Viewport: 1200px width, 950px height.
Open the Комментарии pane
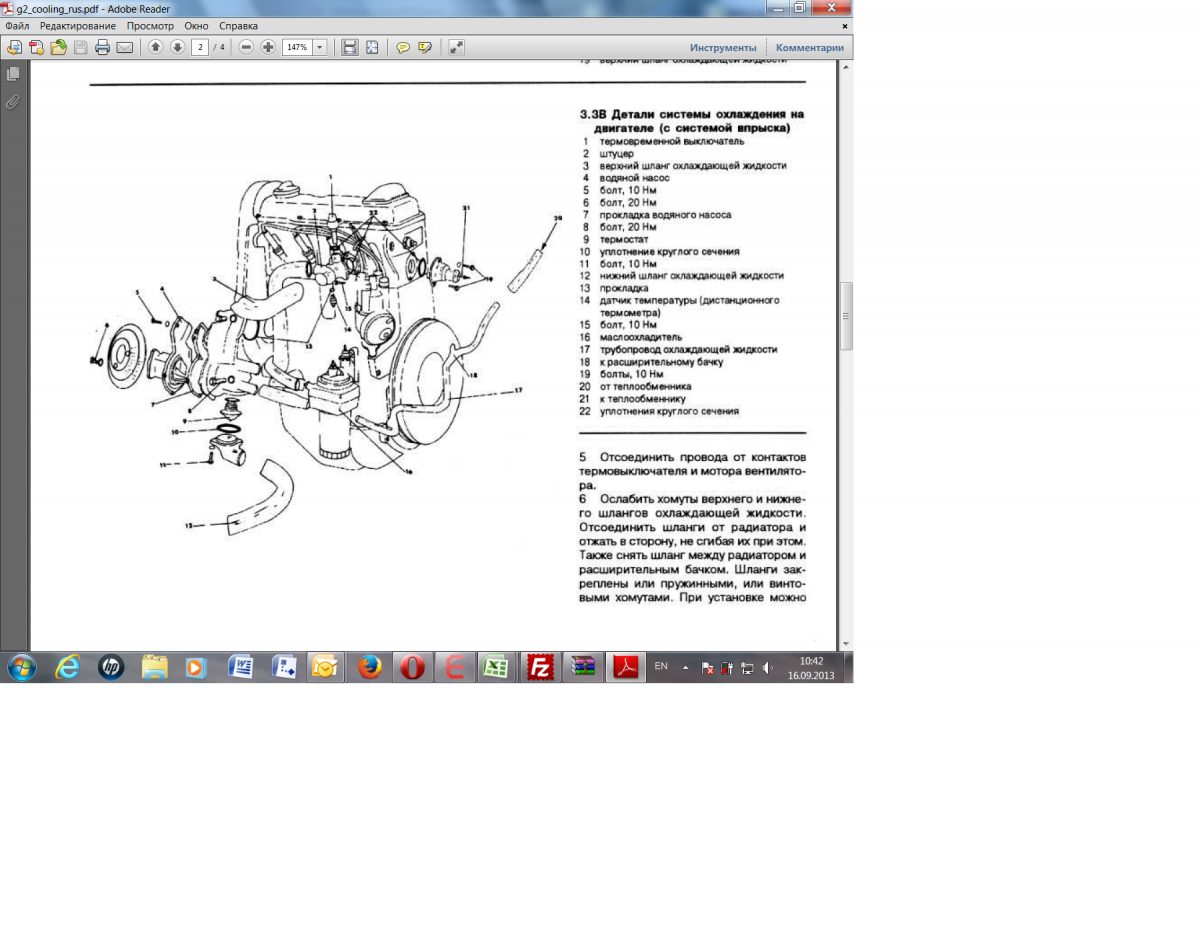pyautogui.click(x=809, y=47)
